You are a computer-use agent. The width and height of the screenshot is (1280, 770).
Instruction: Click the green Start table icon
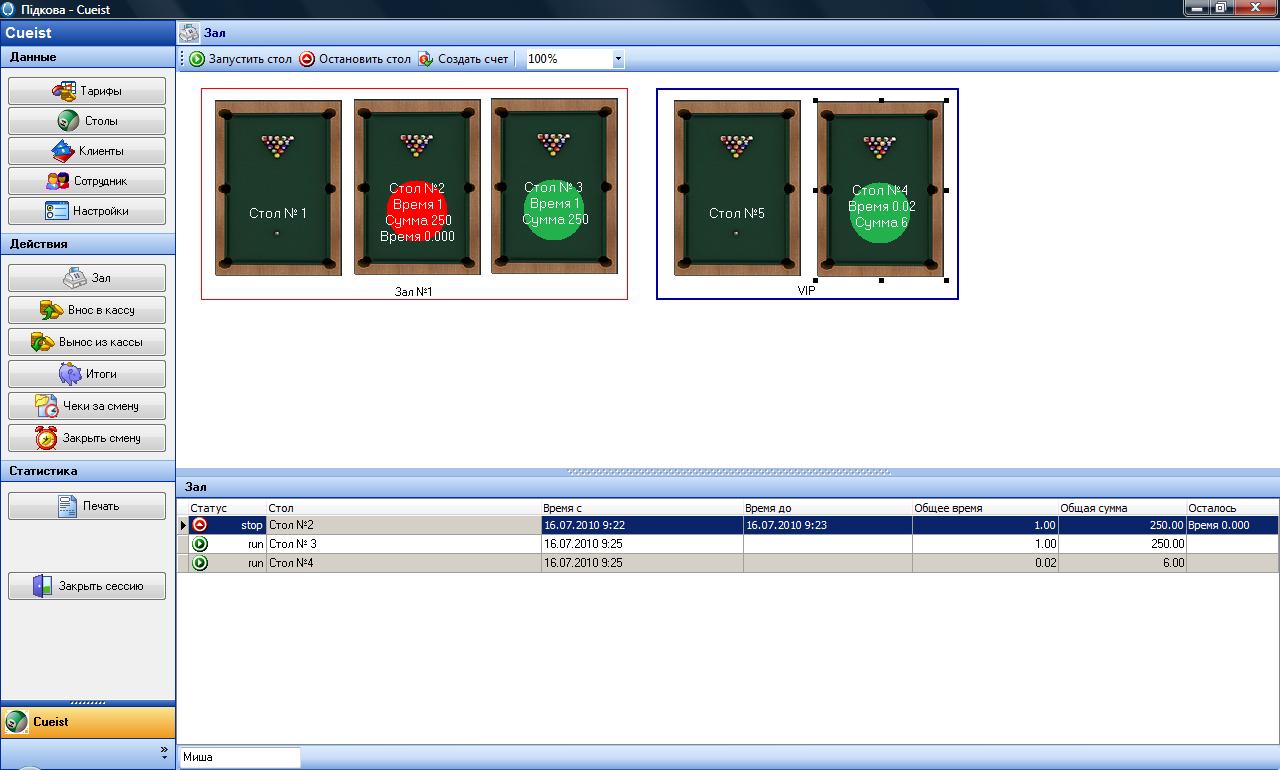click(197, 59)
